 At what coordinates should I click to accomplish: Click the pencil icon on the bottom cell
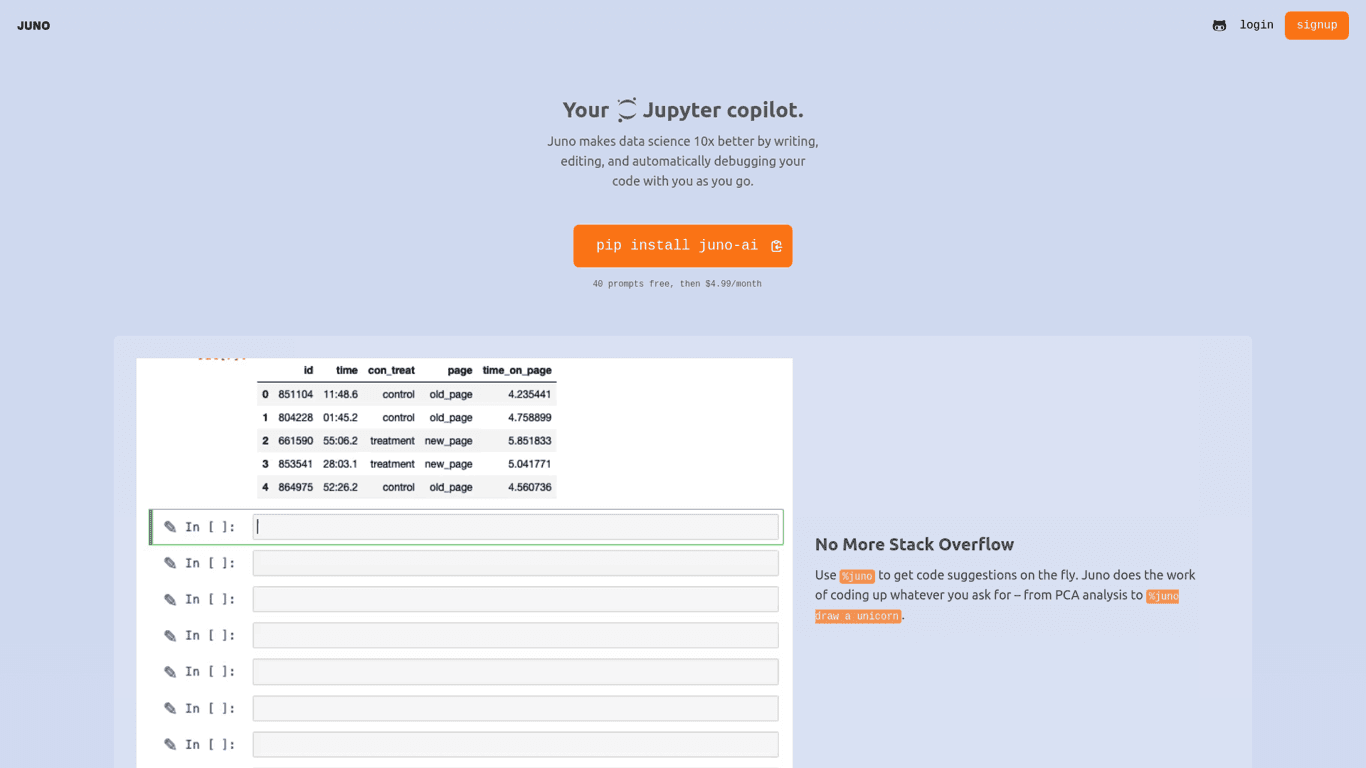[x=170, y=745]
